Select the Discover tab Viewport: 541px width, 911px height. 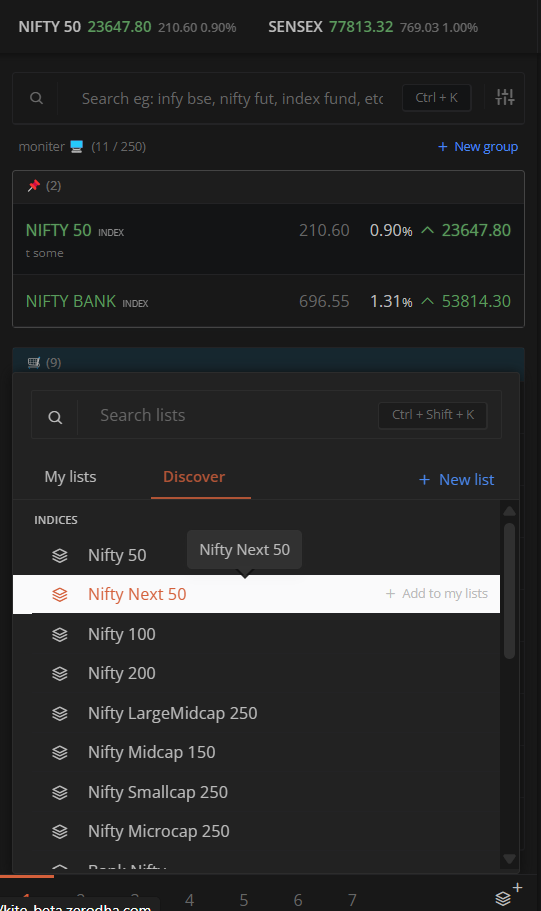pos(194,477)
